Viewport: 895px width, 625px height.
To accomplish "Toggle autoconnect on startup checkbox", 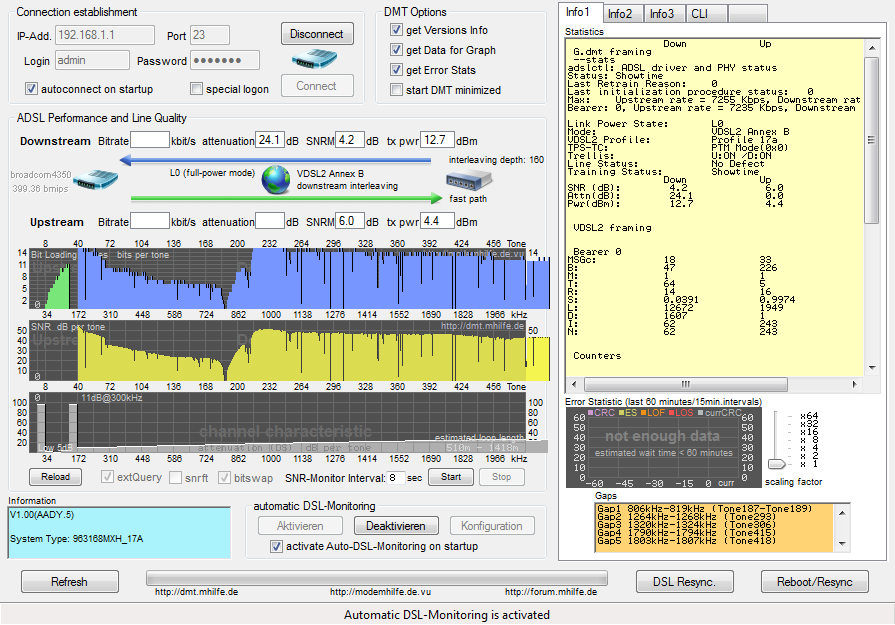I will 31,89.
